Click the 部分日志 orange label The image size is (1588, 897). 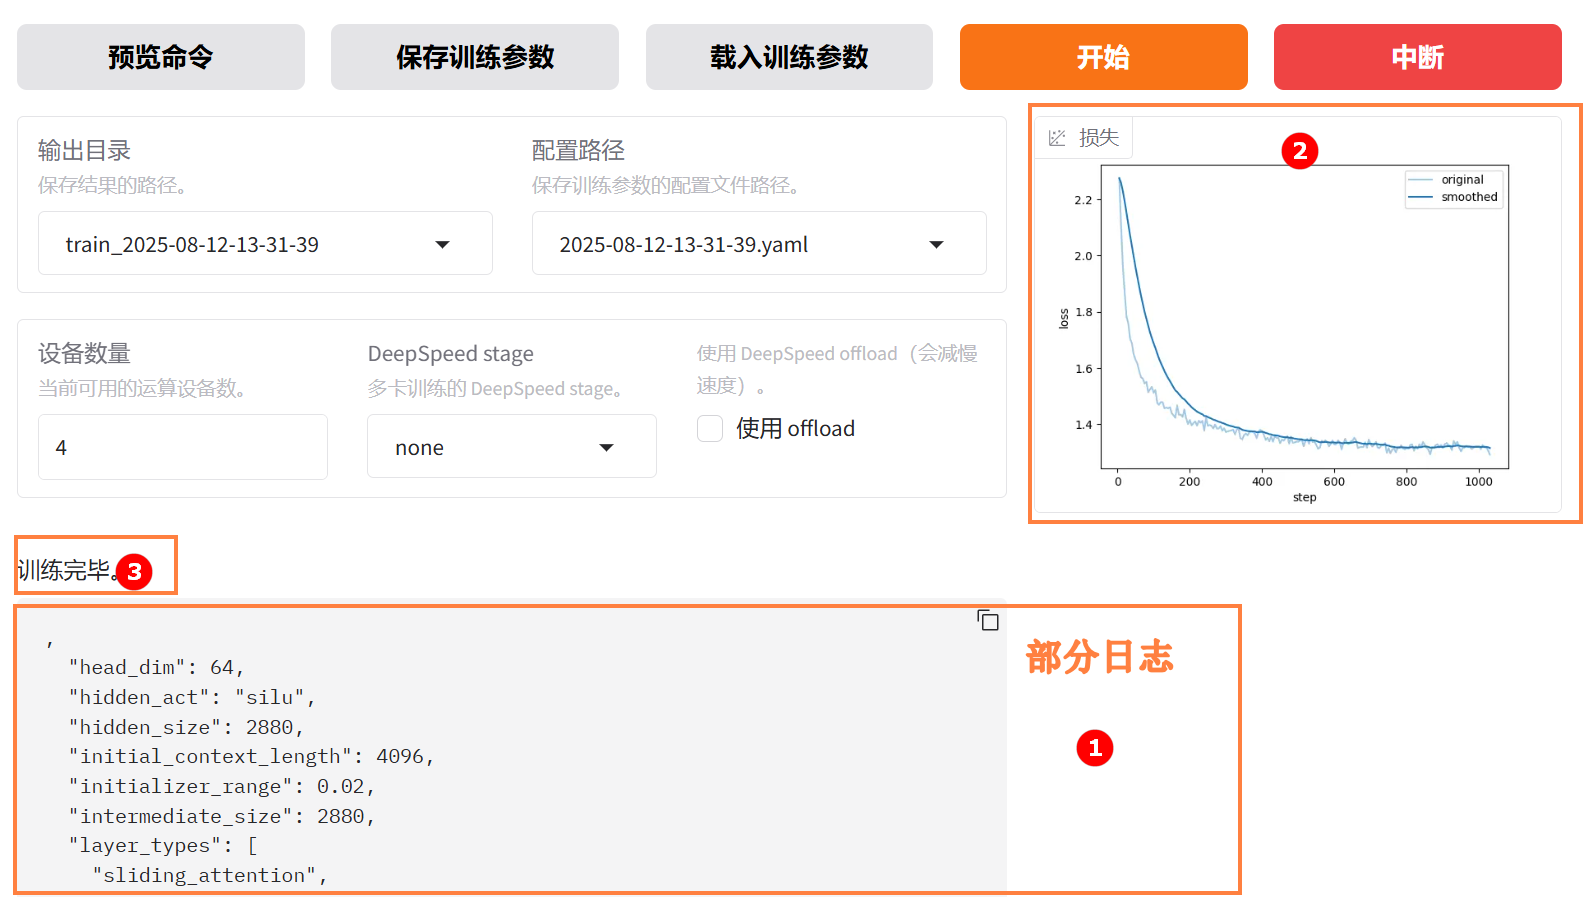1099,657
